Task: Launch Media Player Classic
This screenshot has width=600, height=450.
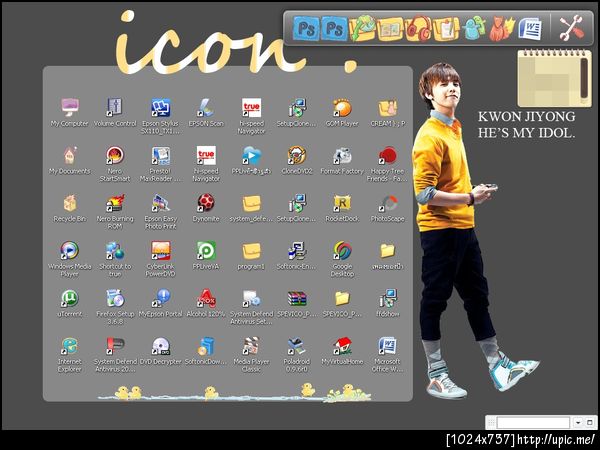Action: point(251,354)
